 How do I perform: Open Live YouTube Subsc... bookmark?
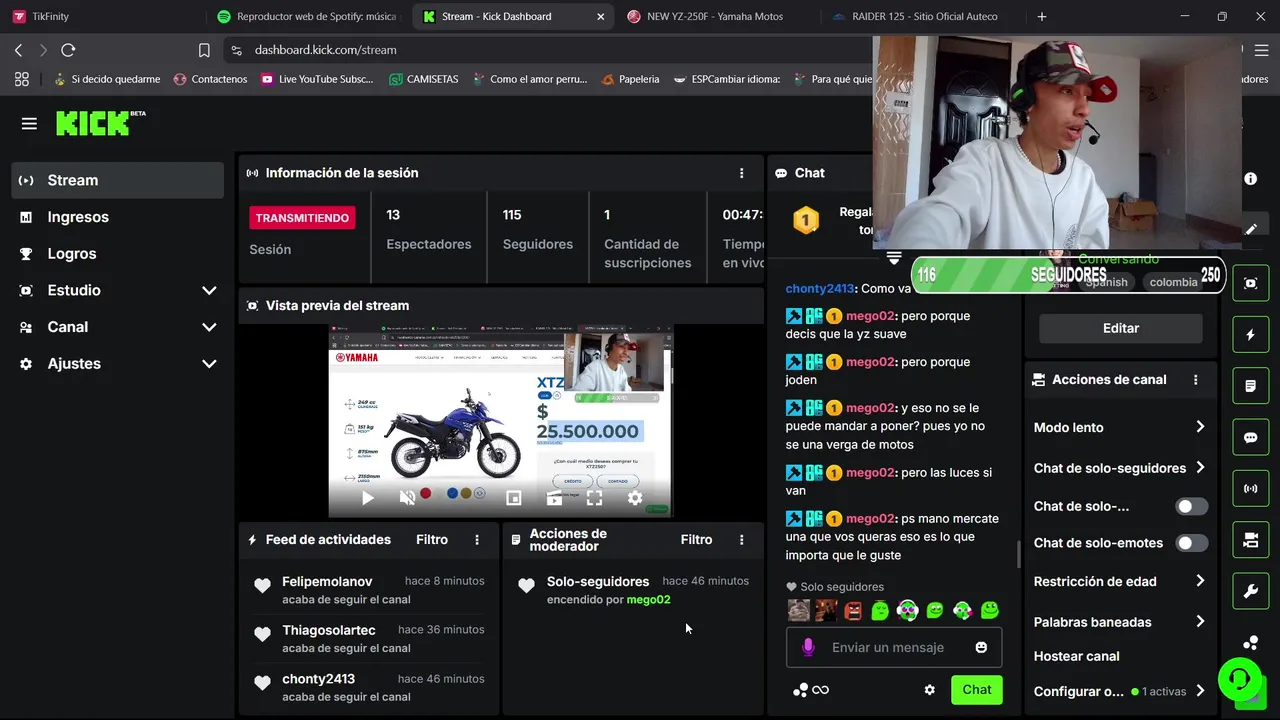(x=317, y=79)
